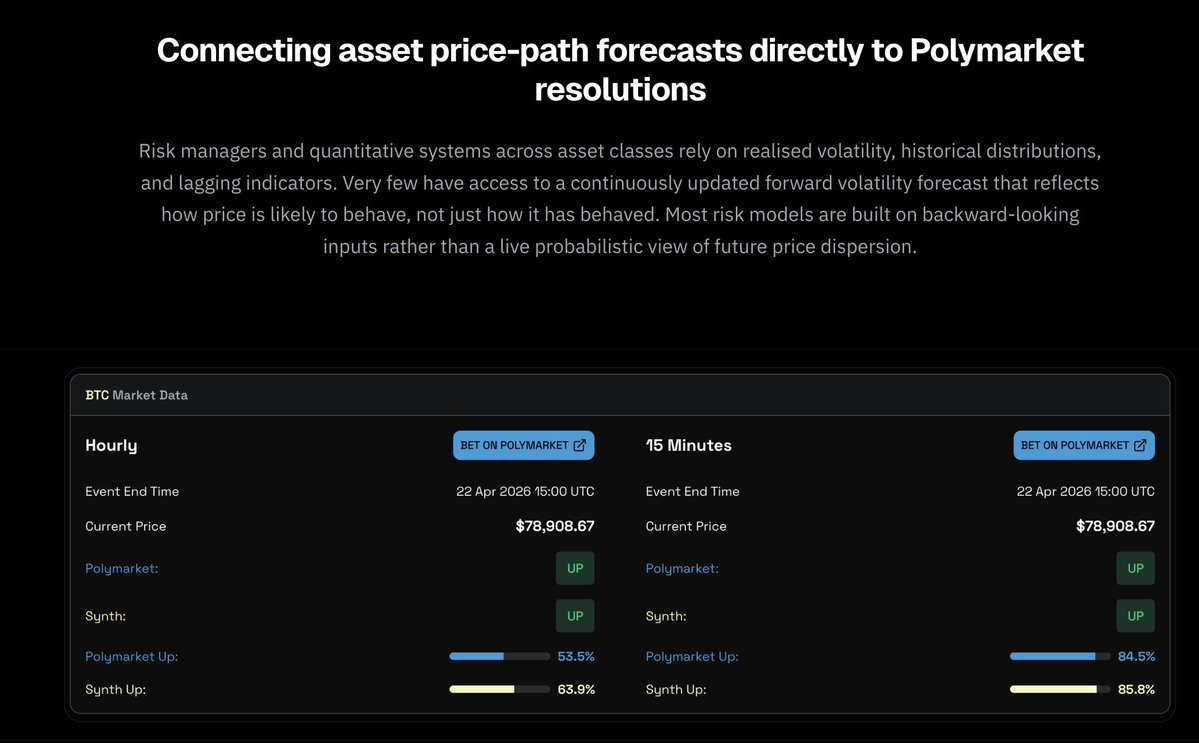Screen dimensions: 1199x743
Task: Click the 85.8% Synth Up value
Action: (x=1136, y=689)
